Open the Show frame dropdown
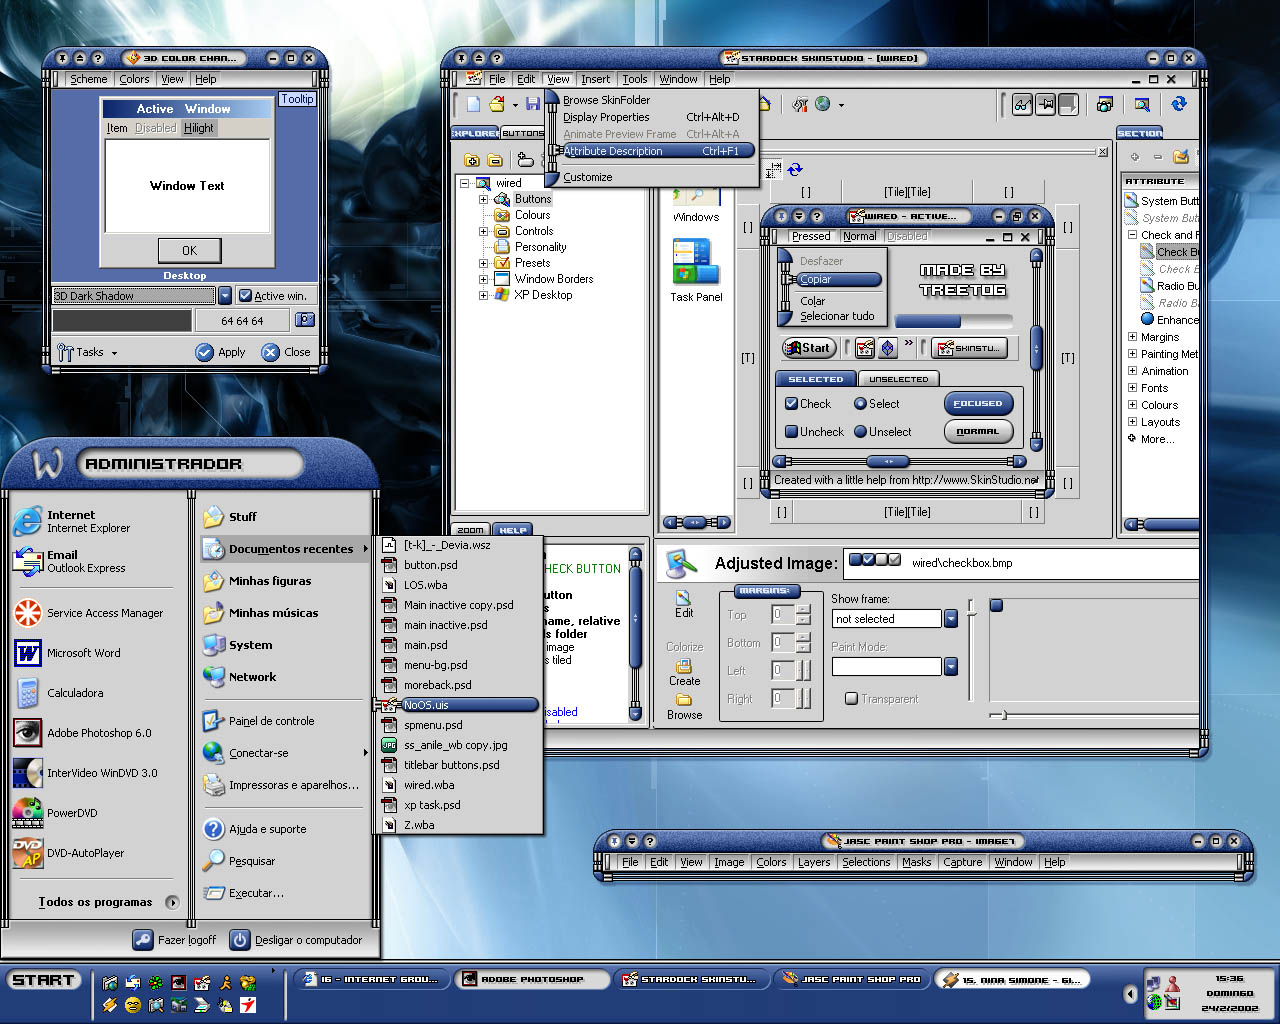This screenshot has width=1280, height=1024. point(951,619)
